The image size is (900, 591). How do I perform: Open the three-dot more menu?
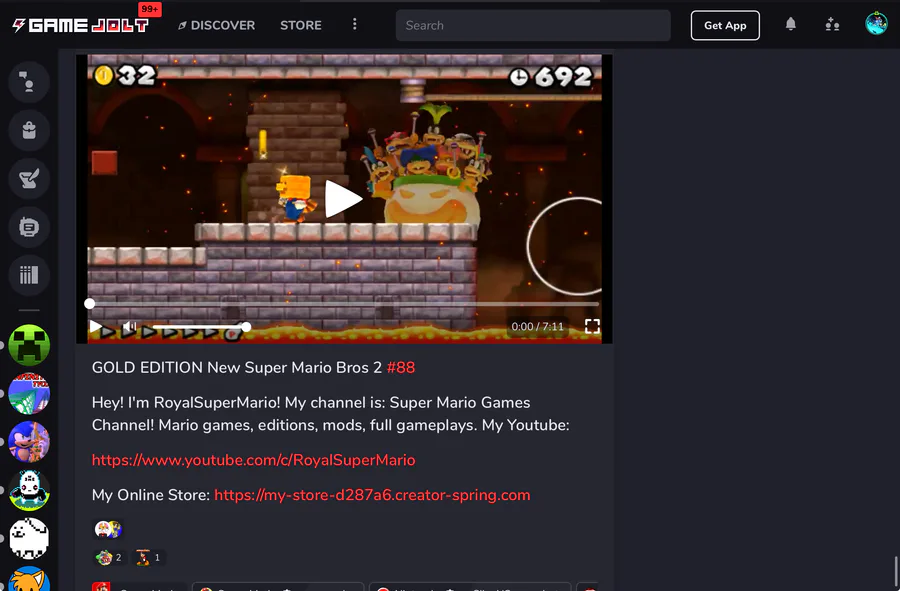(355, 24)
